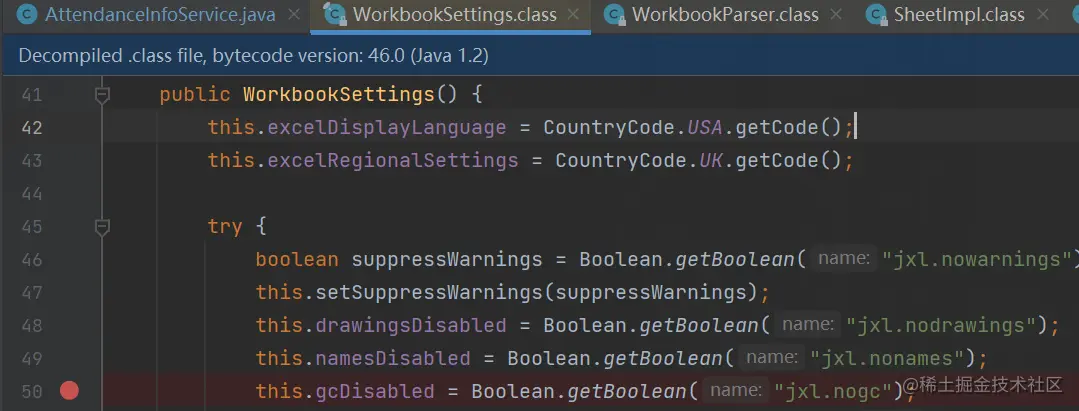Click the AttendanceInfoService.java file icon
The image size is (1079, 411).
tap(28, 14)
